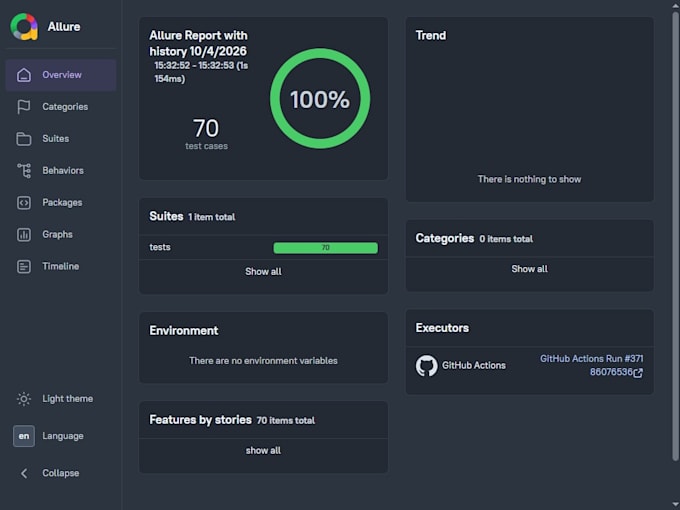Click the Allure brand name text
Image resolution: width=680 pixels, height=510 pixels.
[64, 27]
